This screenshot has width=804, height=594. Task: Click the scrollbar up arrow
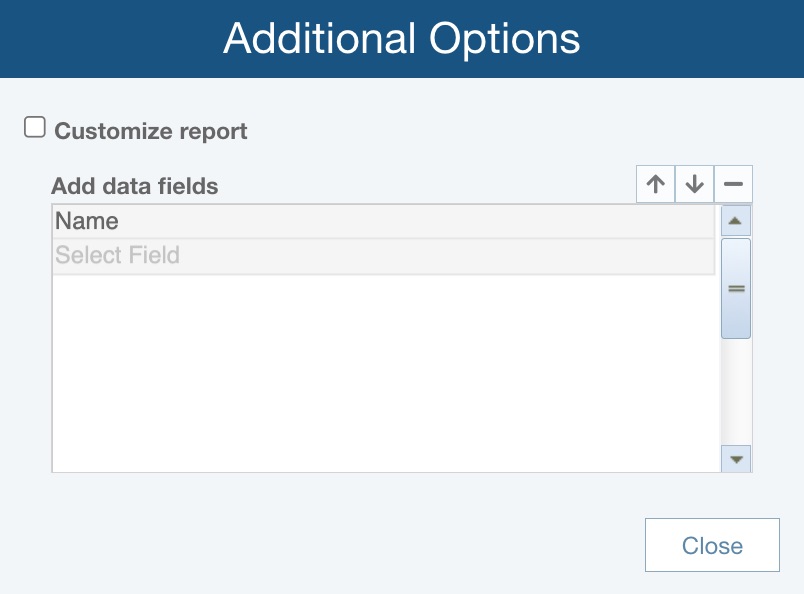736,221
